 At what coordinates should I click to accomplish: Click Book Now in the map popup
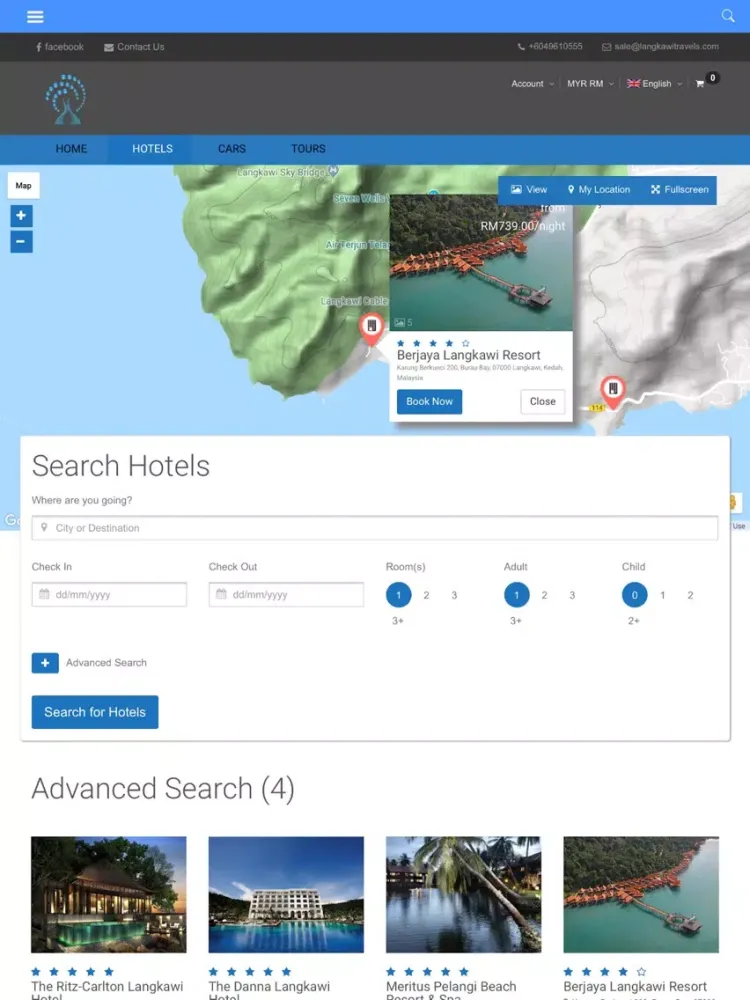429,402
